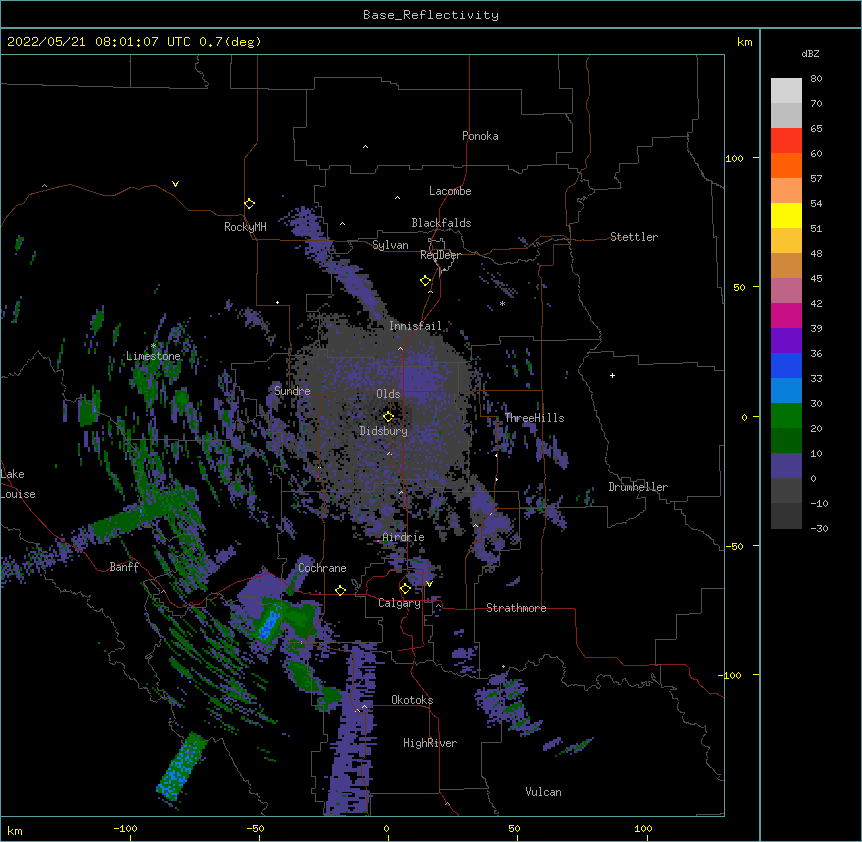Click the white 70-80 dBZ legend swatch
The height and width of the screenshot is (842, 862).
point(786,90)
